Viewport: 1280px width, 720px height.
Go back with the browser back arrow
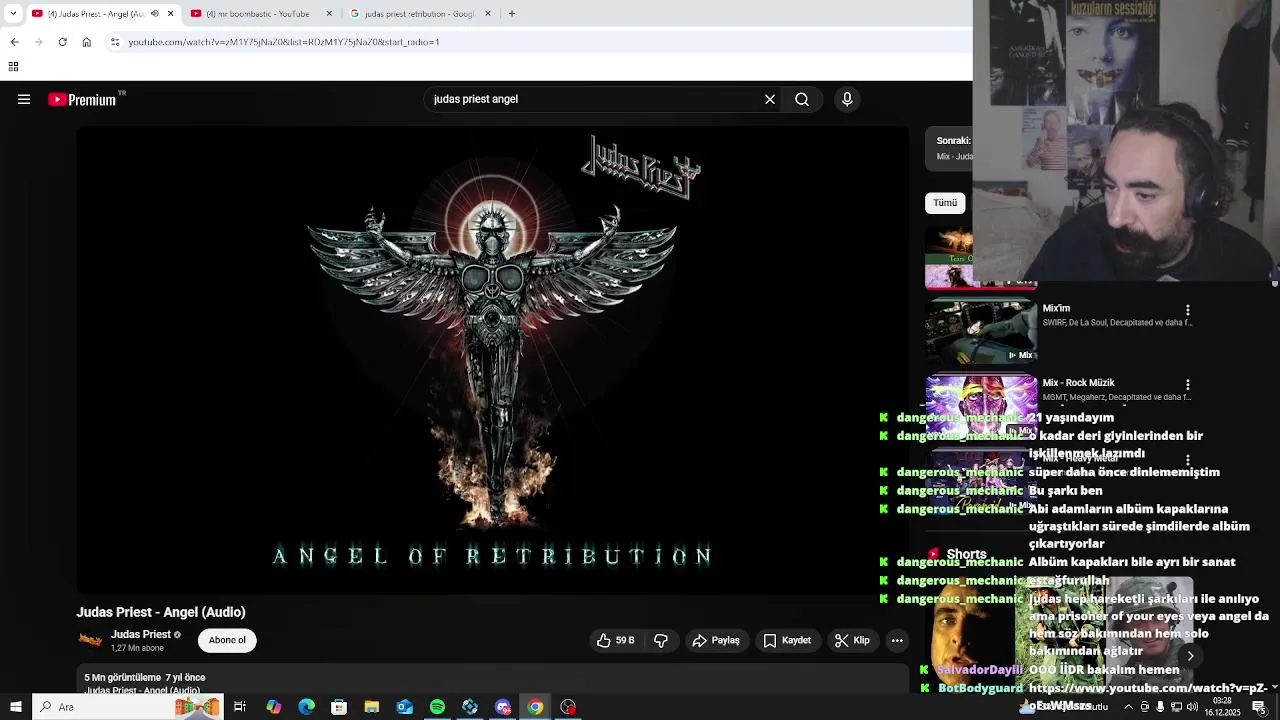click(x=14, y=42)
